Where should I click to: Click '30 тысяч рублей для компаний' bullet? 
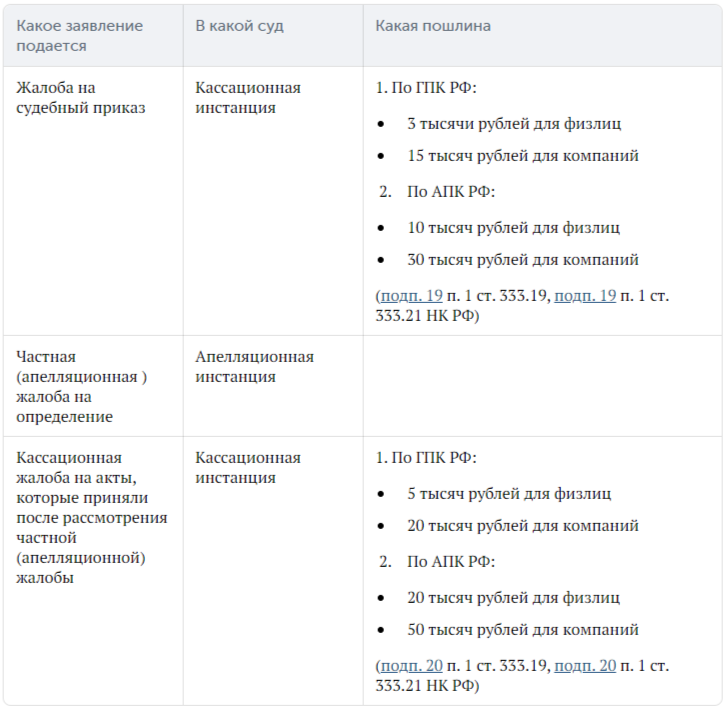523,260
